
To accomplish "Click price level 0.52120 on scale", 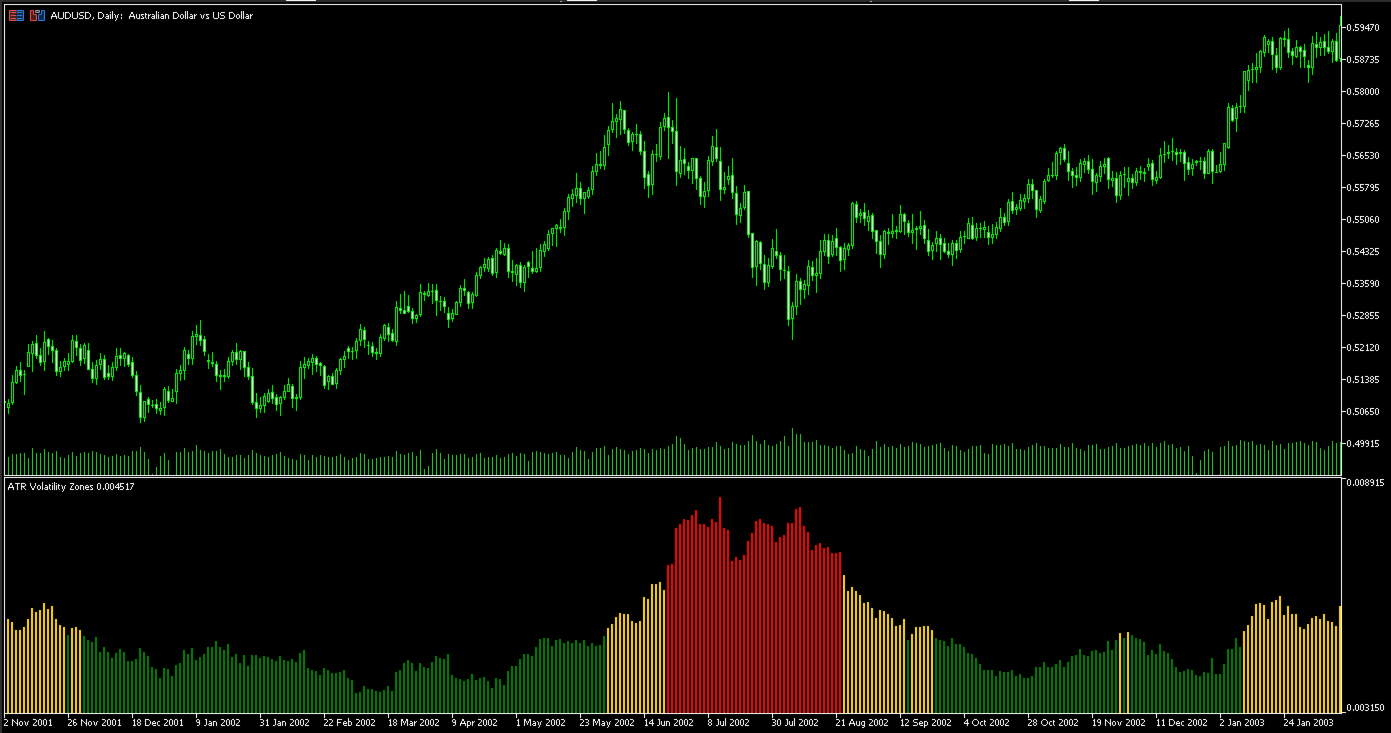I will [x=1365, y=347].
